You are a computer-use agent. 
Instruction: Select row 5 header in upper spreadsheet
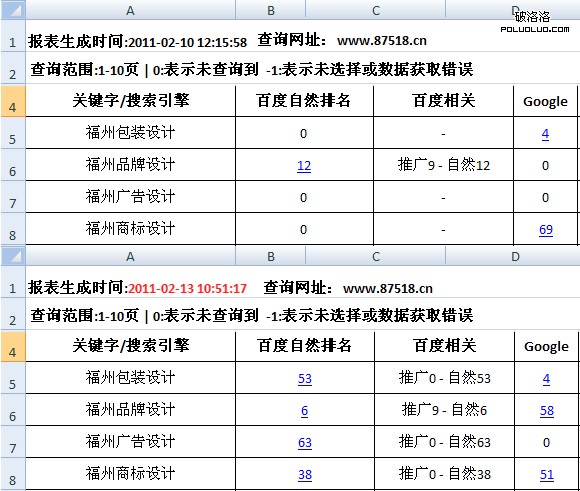point(13,133)
